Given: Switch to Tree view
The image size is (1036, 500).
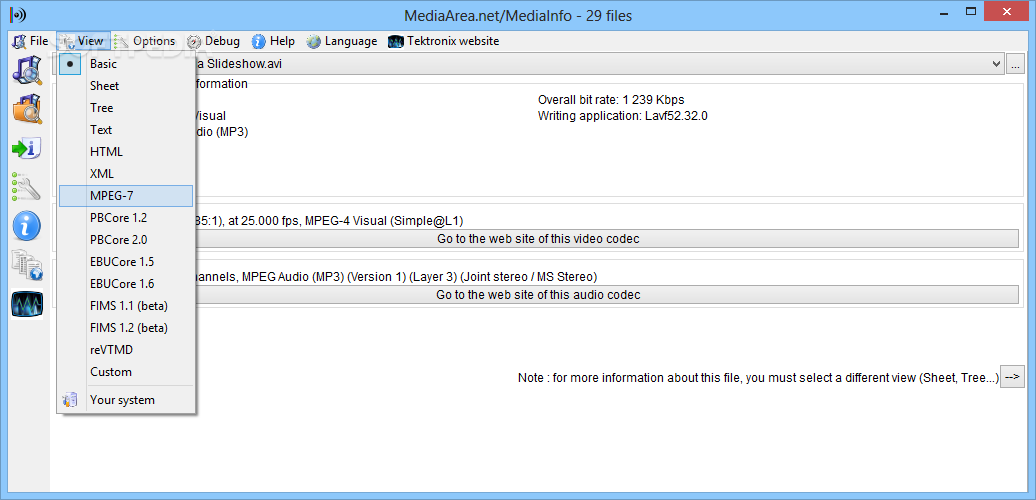Looking at the screenshot, I should (126, 108).
